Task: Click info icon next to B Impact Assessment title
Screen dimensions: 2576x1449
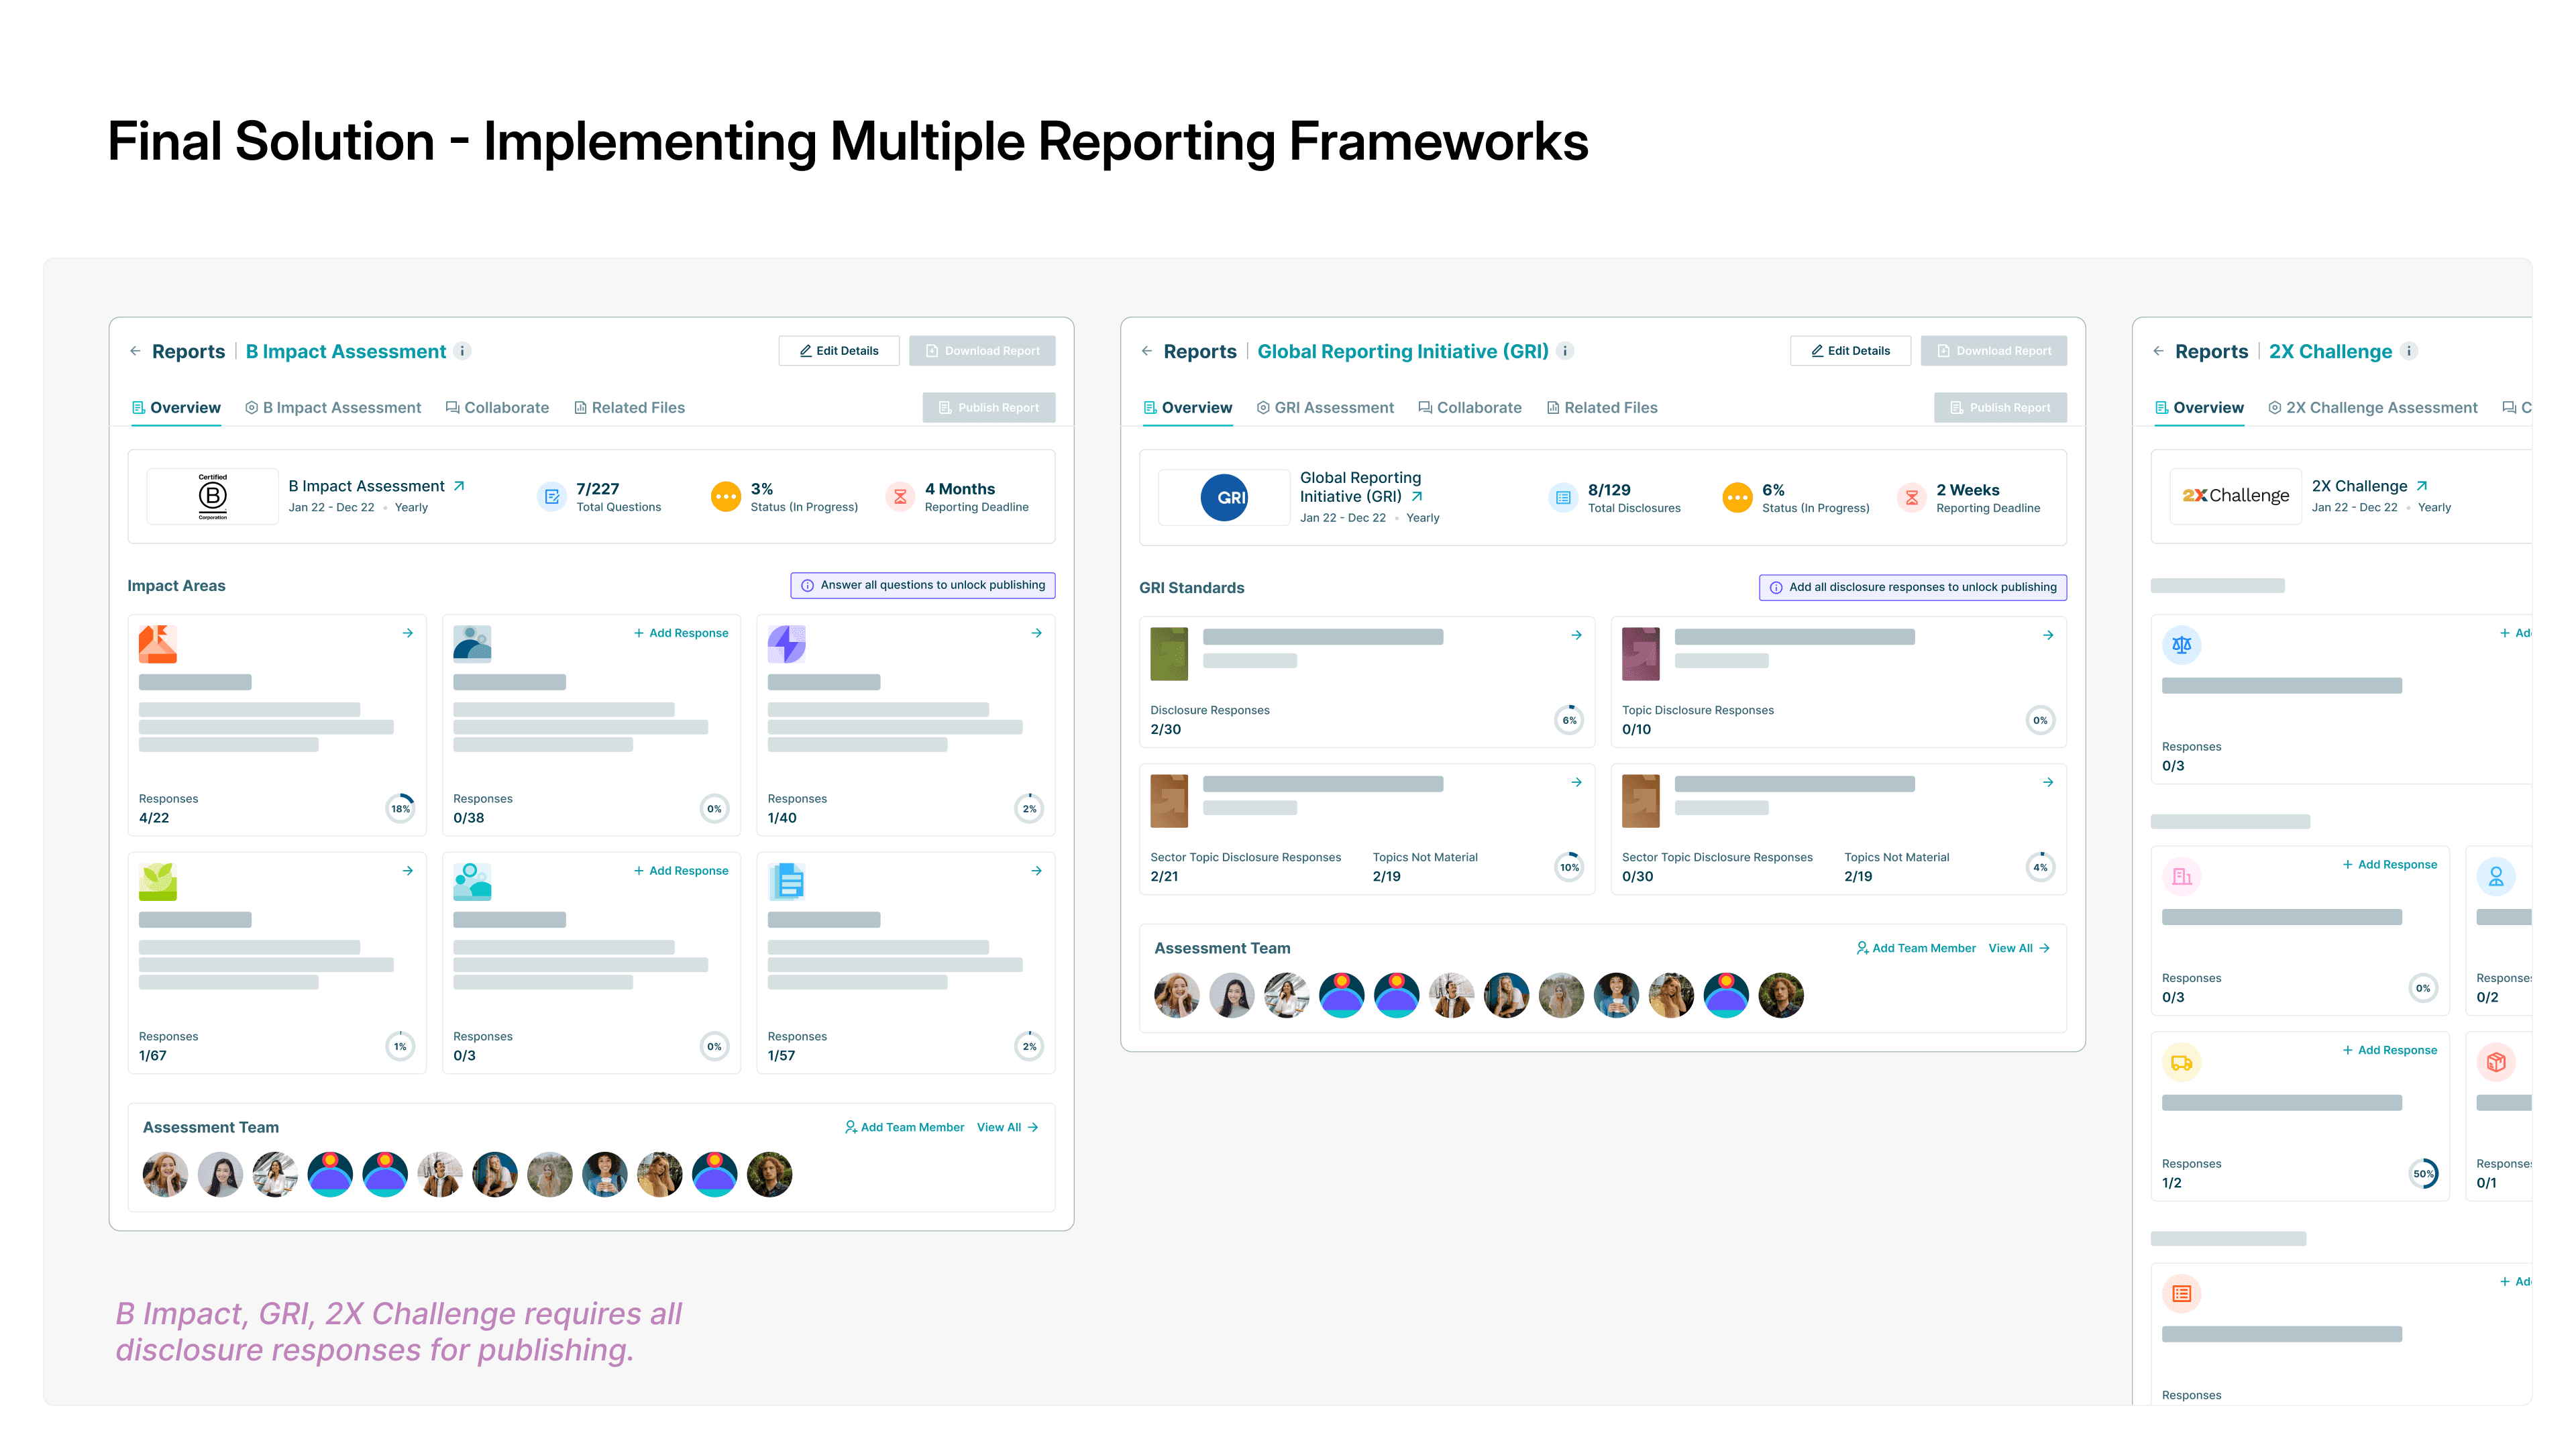Action: pos(462,351)
